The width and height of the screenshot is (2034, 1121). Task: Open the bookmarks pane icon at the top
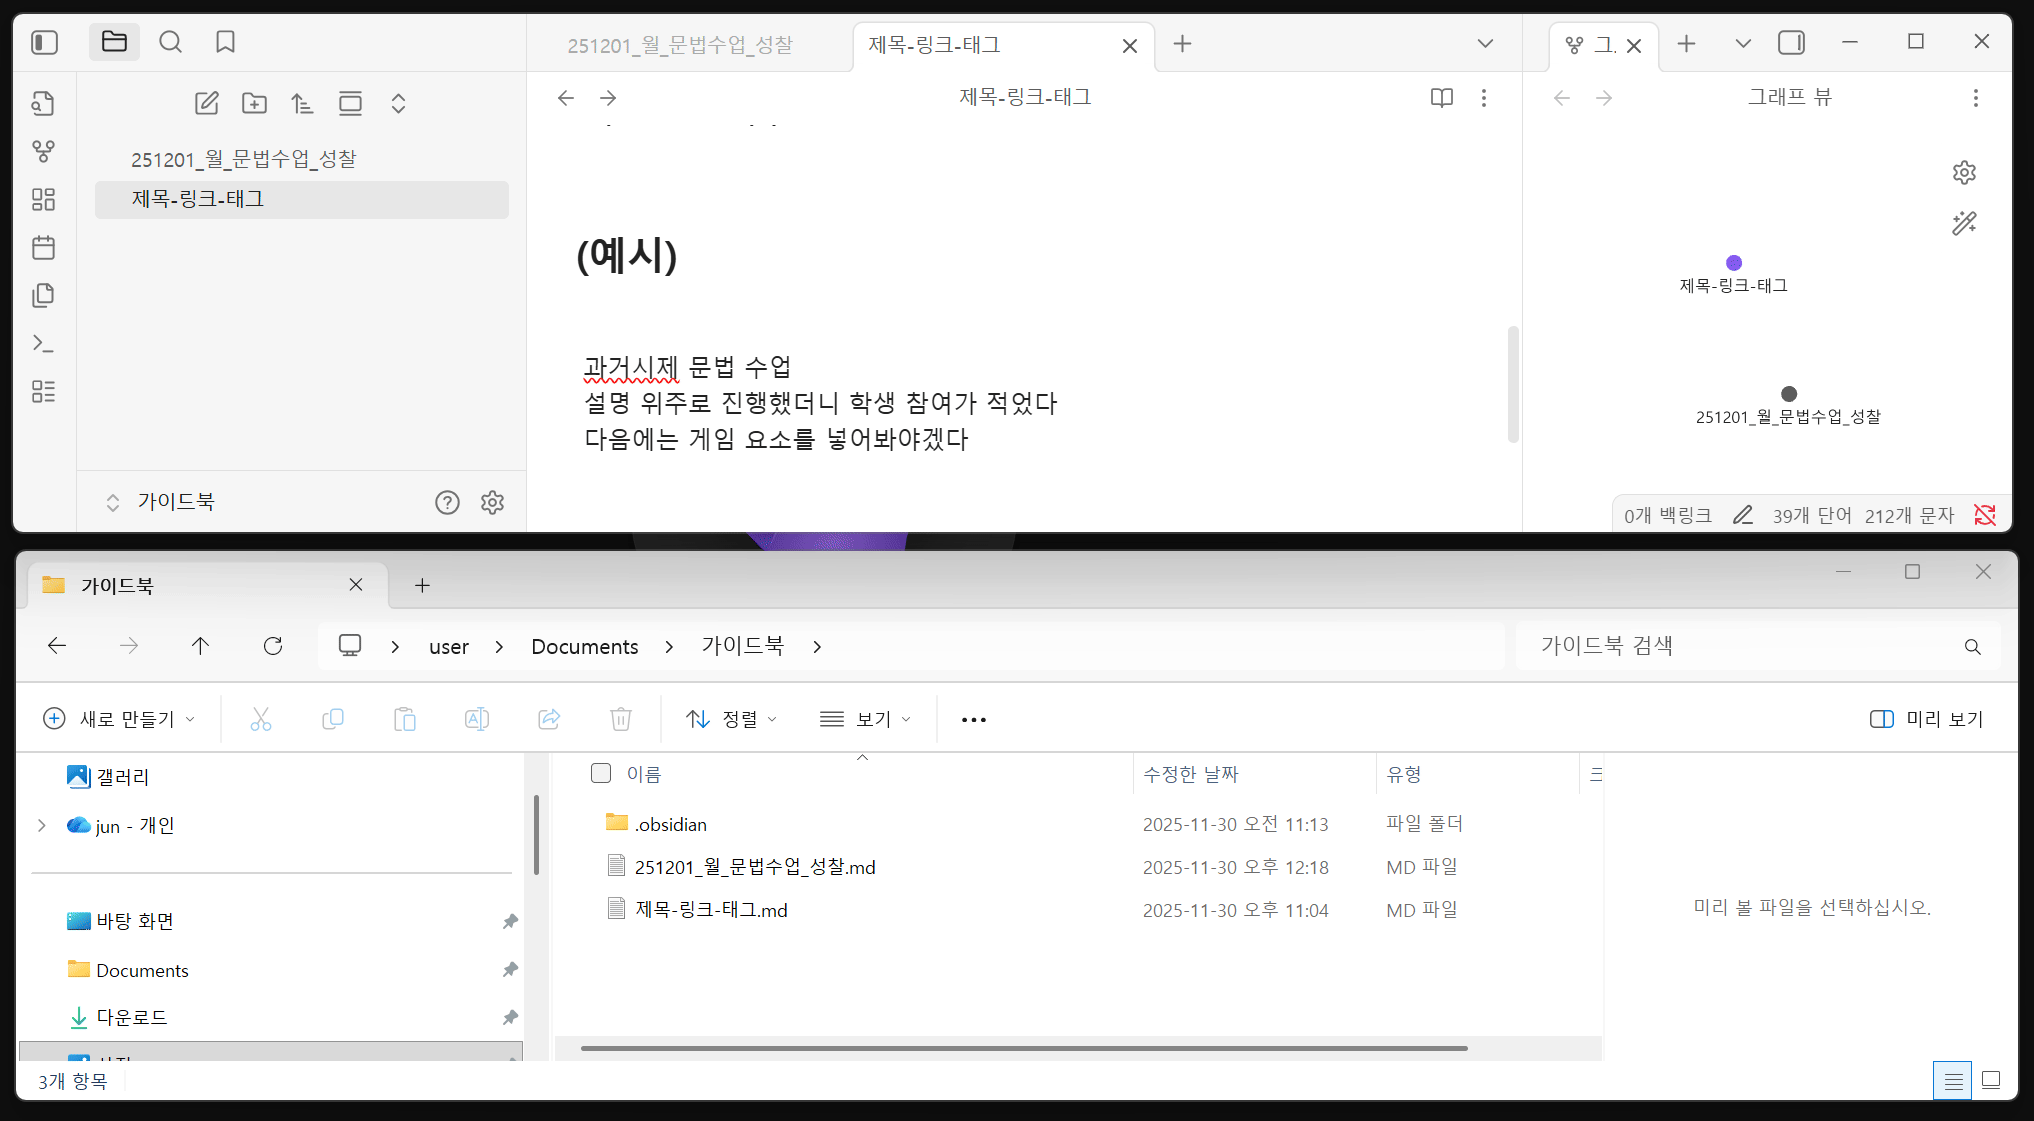225,42
